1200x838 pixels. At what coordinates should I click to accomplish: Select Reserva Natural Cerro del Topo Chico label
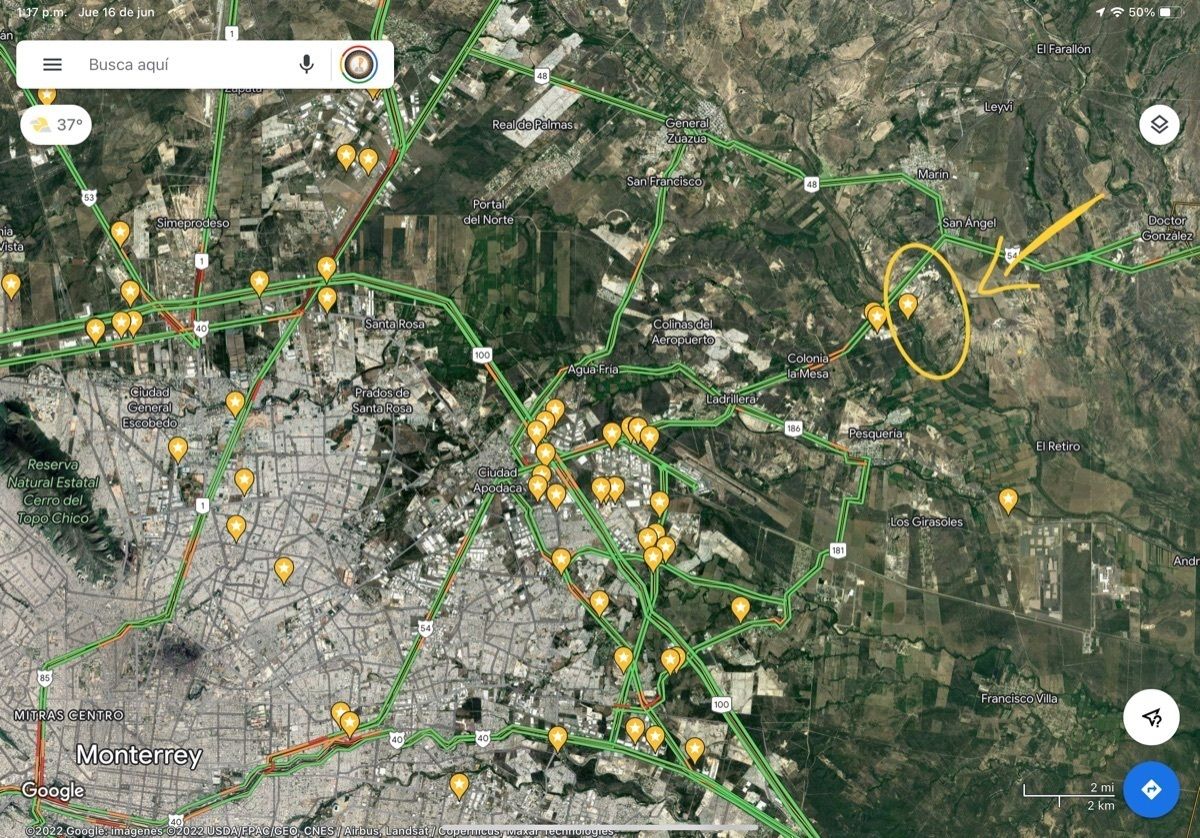[x=62, y=491]
